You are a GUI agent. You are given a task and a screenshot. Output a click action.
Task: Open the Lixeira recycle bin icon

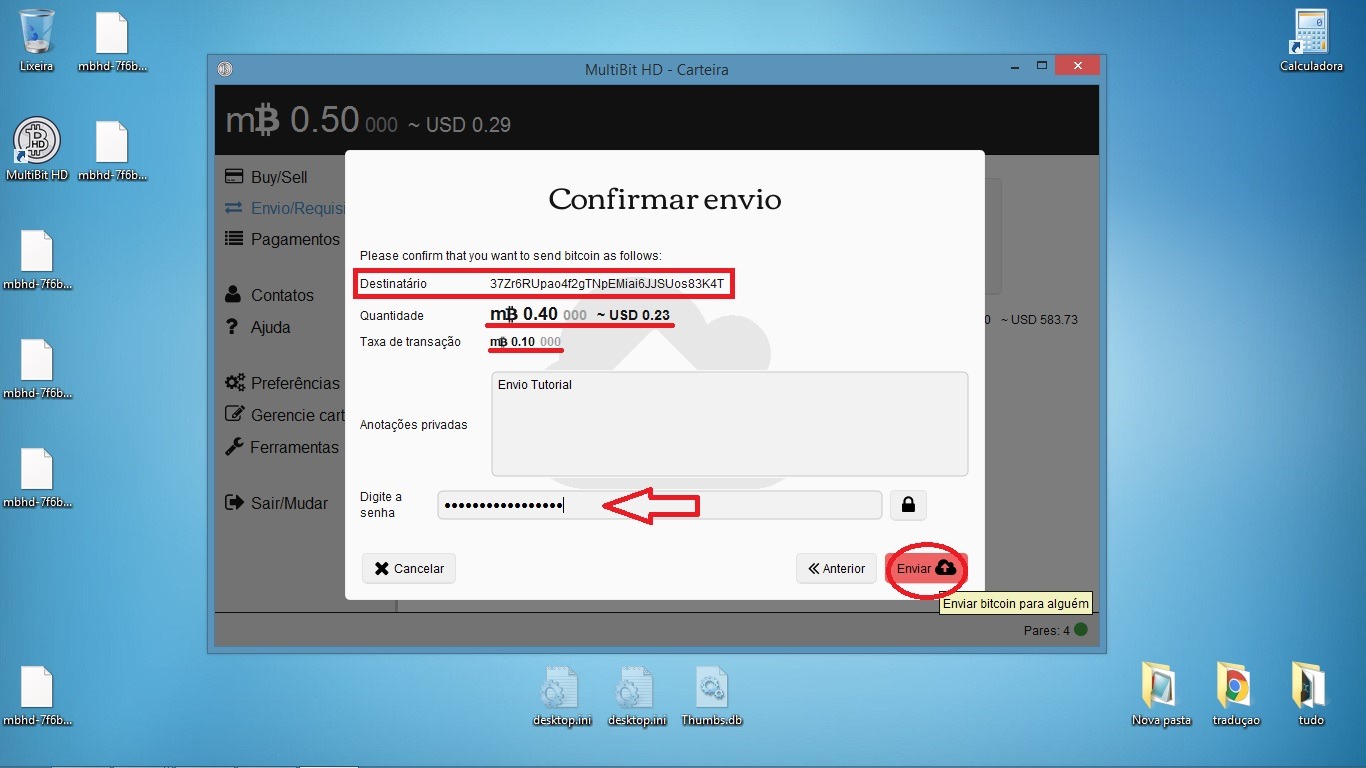click(37, 33)
